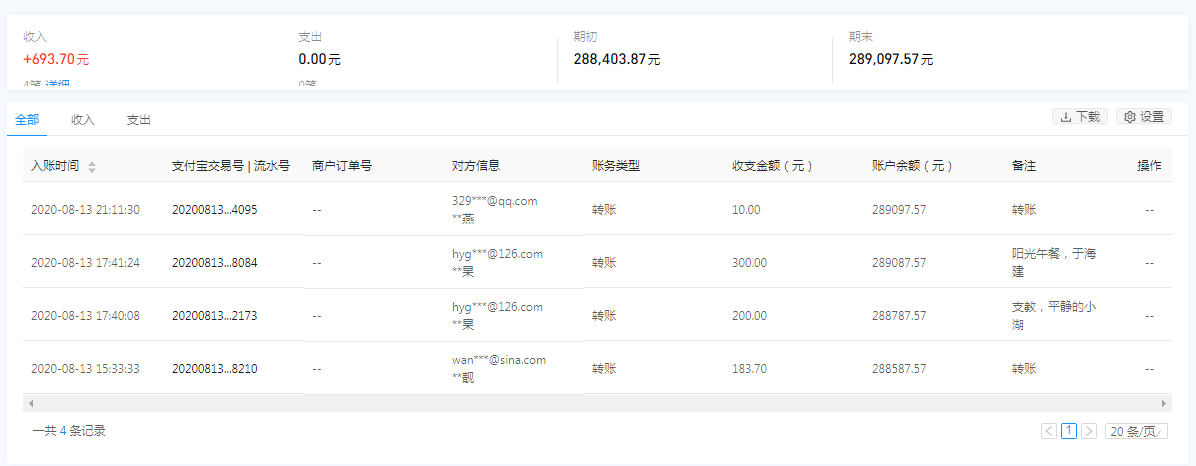Select the 全部 tab
Image resolution: width=1196 pixels, height=466 pixels.
click(27, 120)
